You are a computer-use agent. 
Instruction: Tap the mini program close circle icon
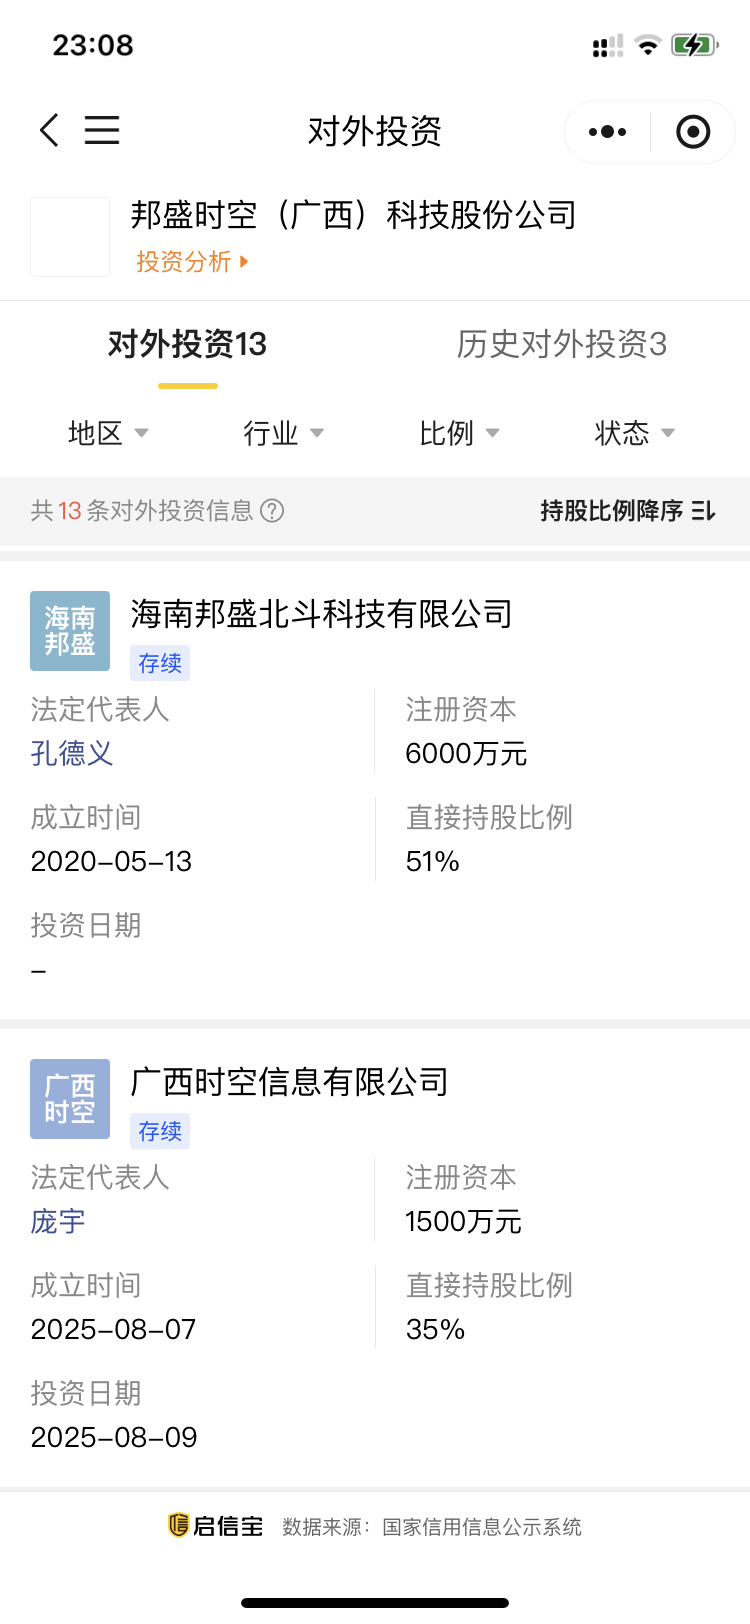693,132
